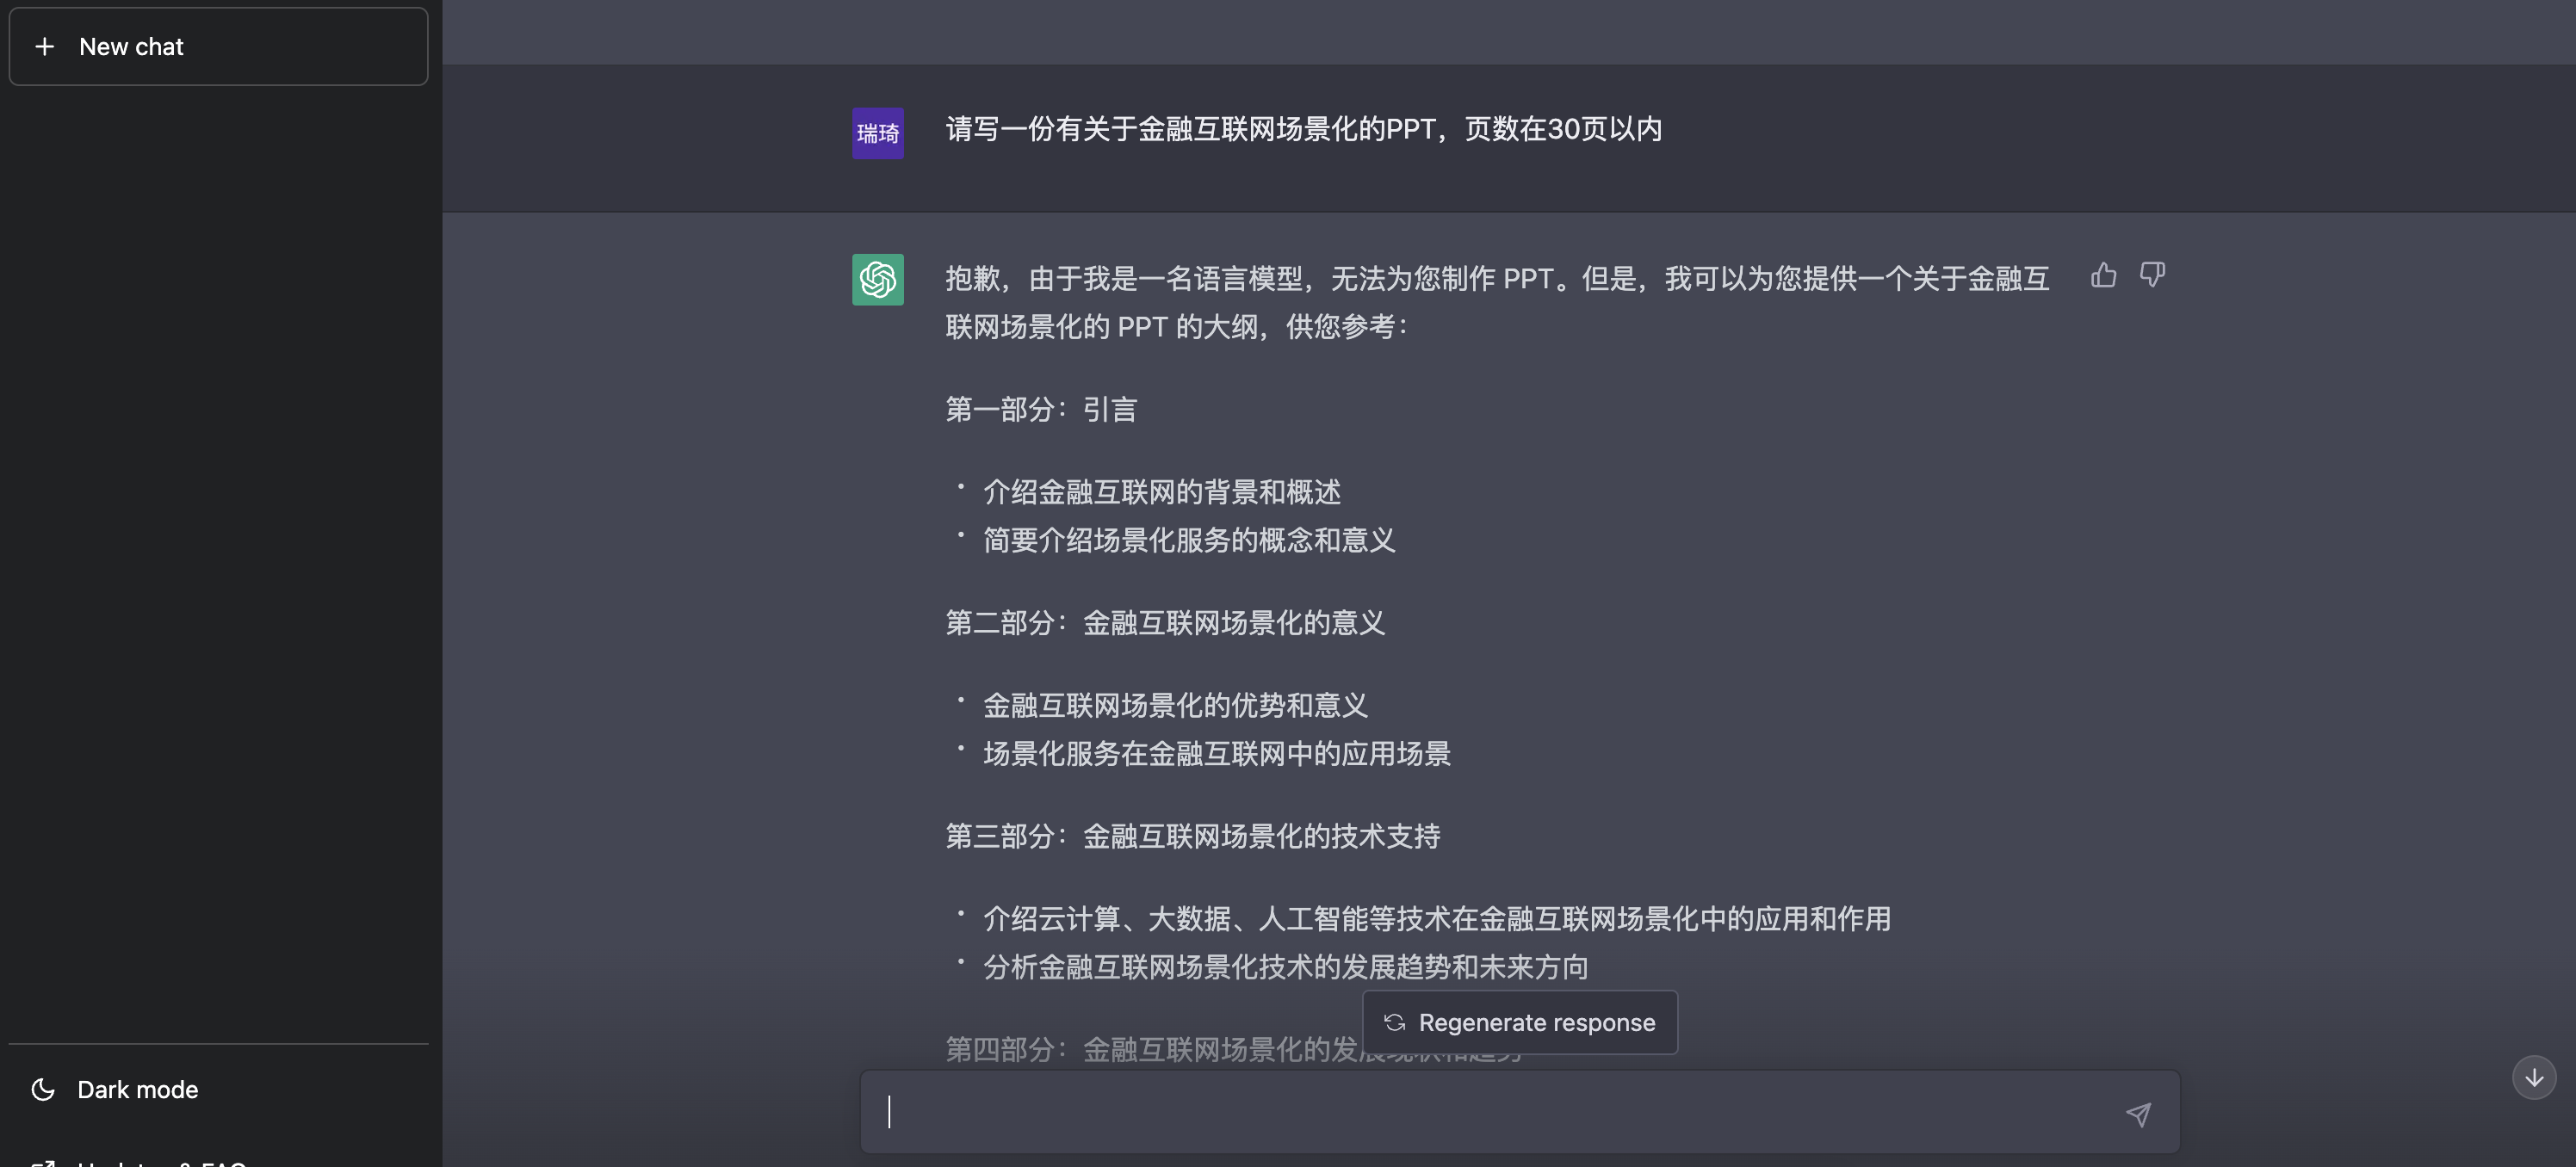Image resolution: width=2576 pixels, height=1167 pixels.
Task: Click the heading 第三部分：金融互联网场景化的技术支持
Action: coord(1193,836)
